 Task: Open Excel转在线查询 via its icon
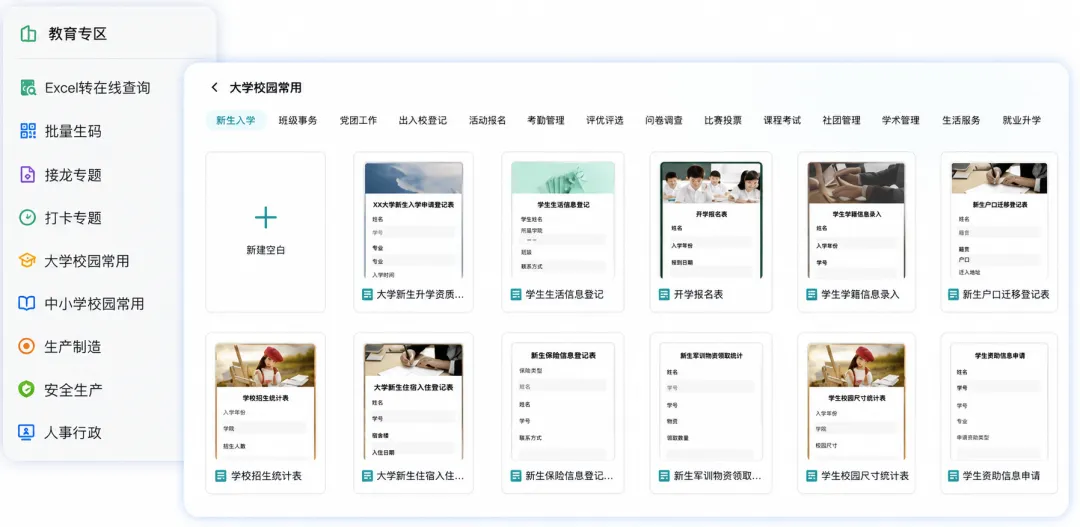point(28,87)
